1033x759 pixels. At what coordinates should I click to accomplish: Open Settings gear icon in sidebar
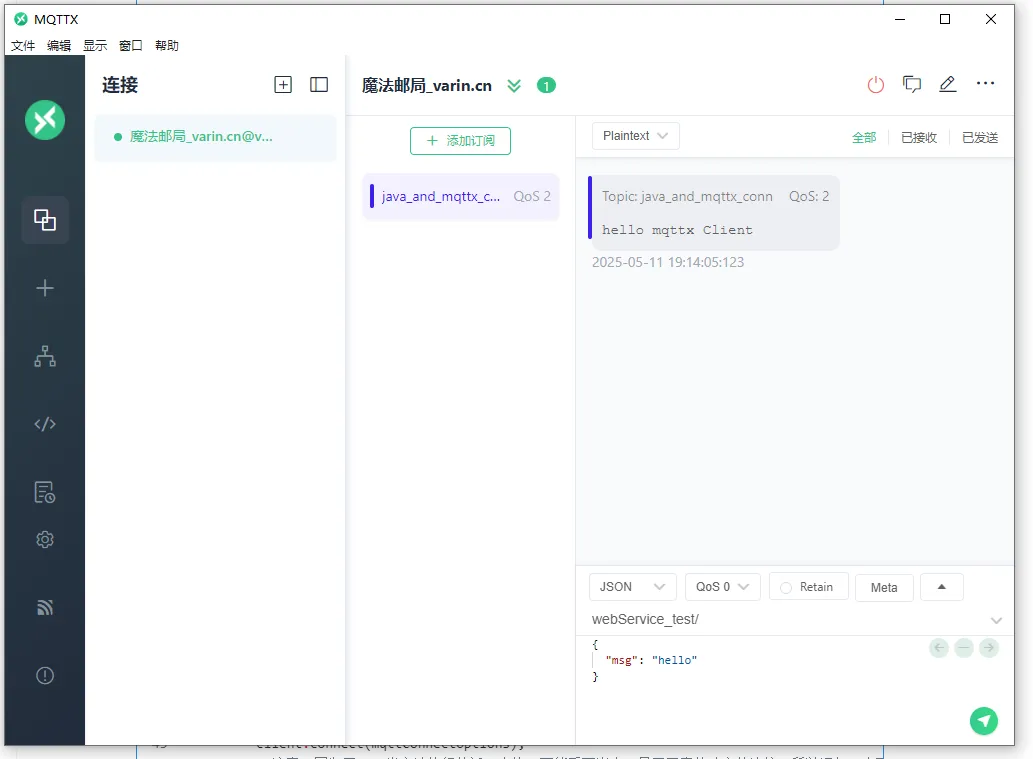pyautogui.click(x=45, y=540)
